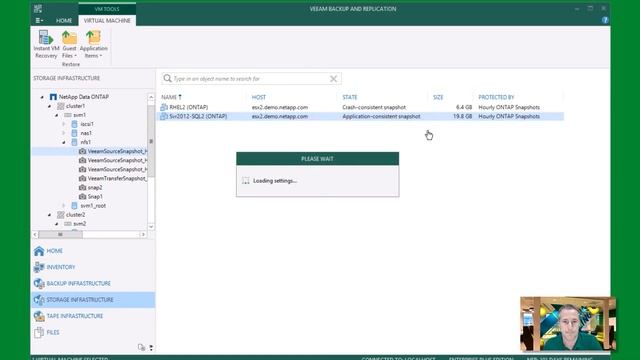Click the tree horizontal scrollbar thumb
This screenshot has height=360, width=640.
point(60,235)
